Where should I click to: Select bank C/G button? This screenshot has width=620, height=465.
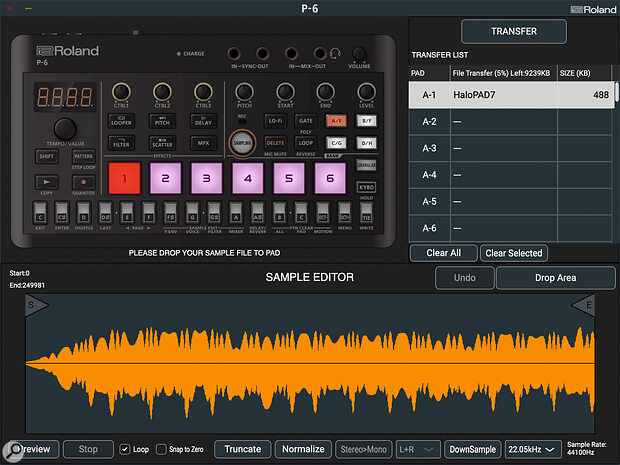click(336, 143)
